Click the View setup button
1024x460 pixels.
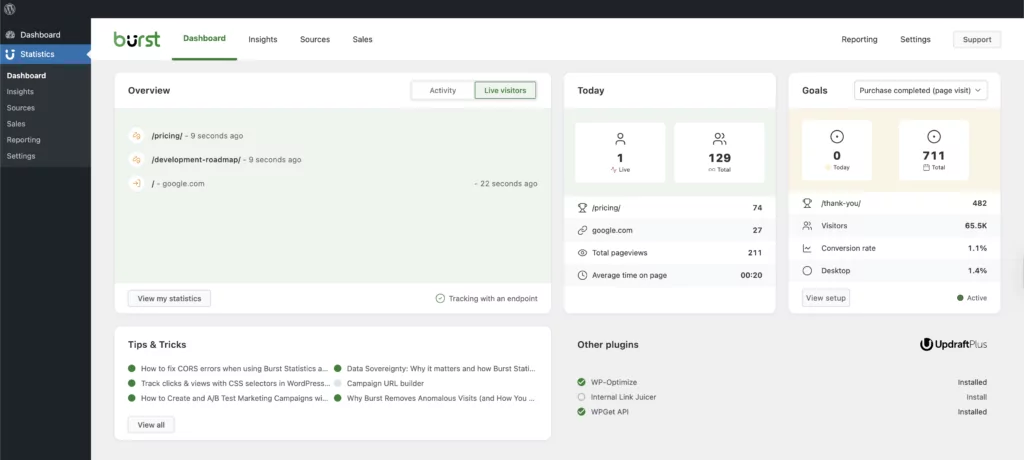[825, 298]
